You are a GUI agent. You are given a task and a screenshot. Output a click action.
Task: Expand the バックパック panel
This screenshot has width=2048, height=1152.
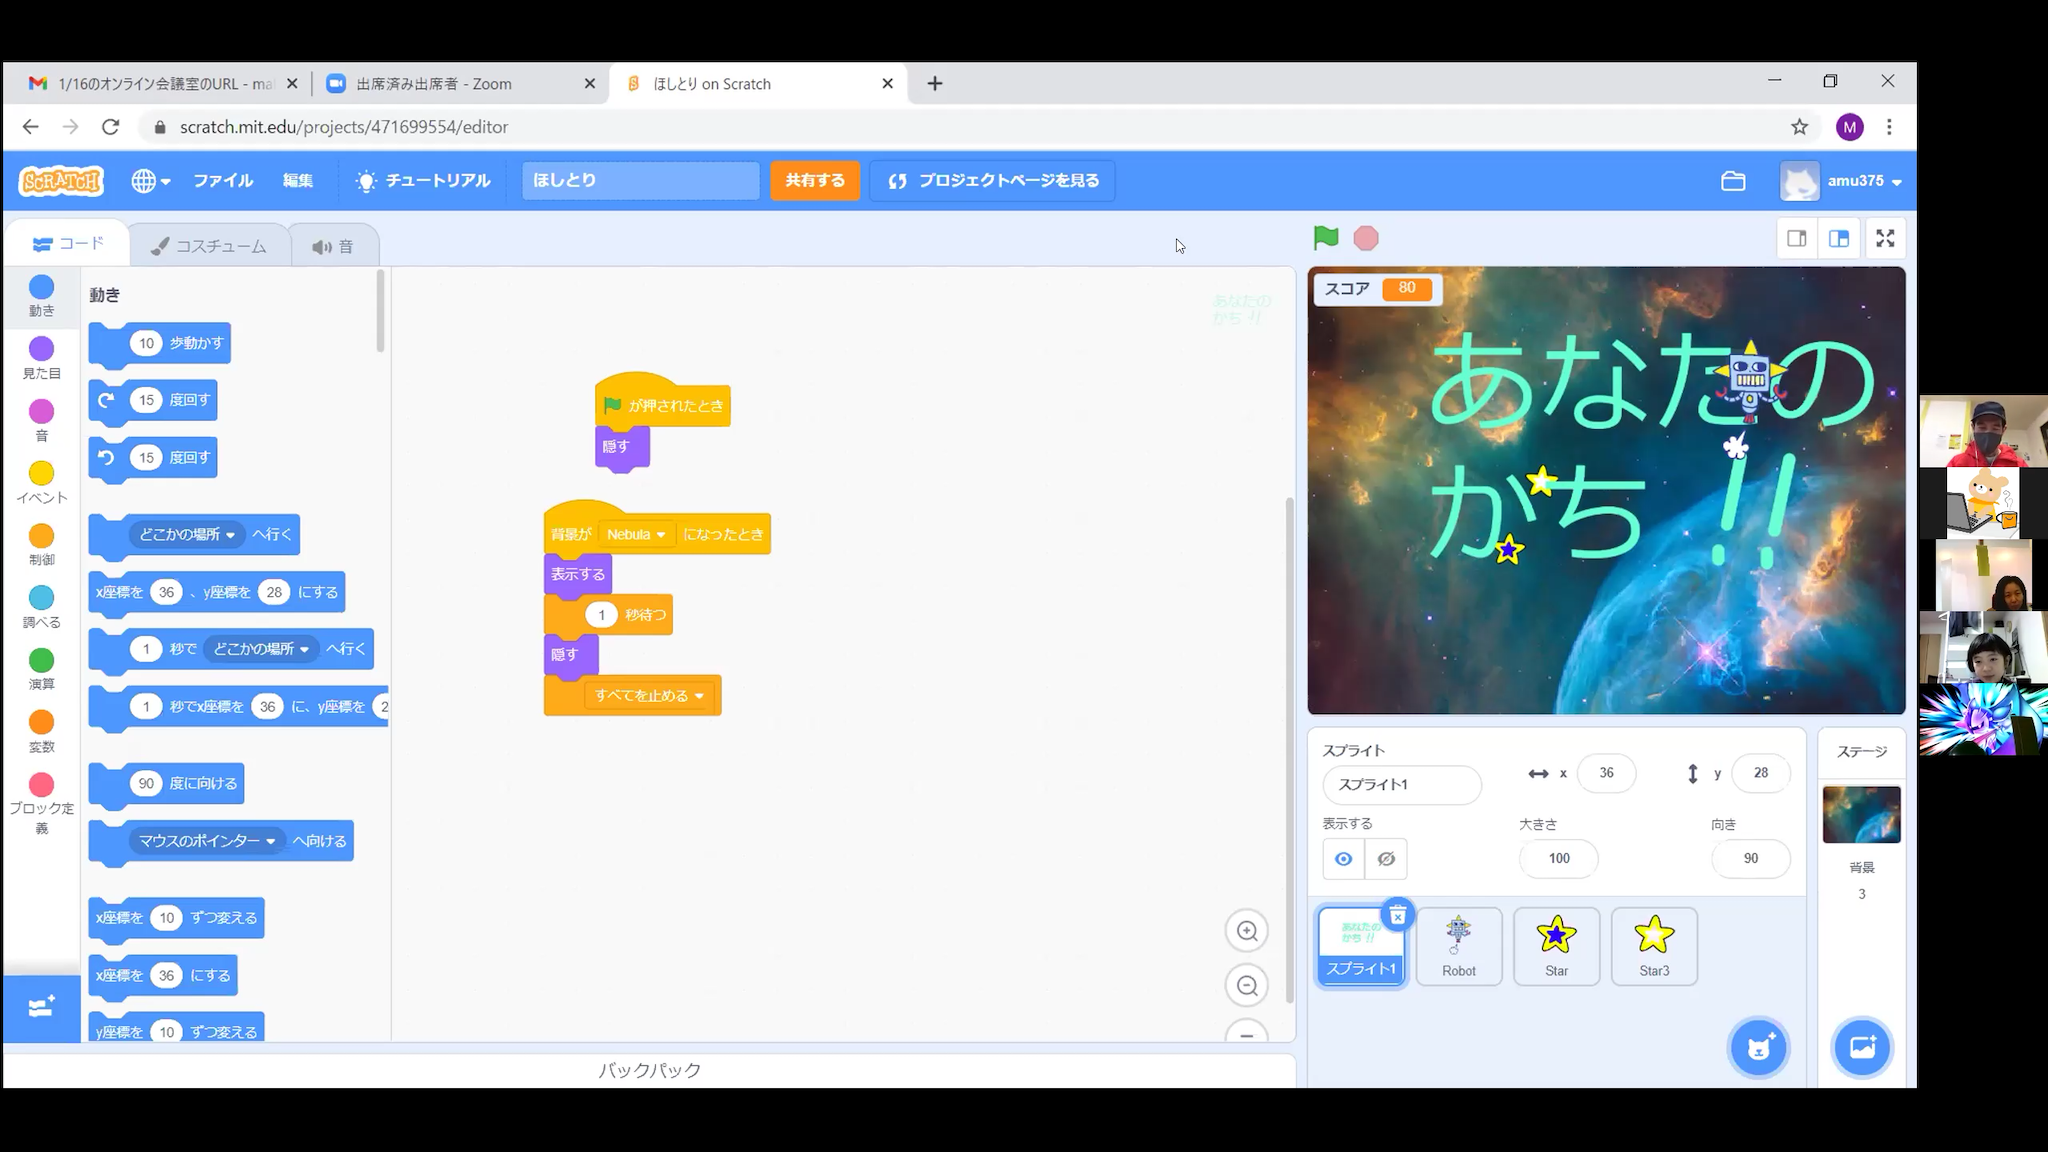[x=650, y=1070]
